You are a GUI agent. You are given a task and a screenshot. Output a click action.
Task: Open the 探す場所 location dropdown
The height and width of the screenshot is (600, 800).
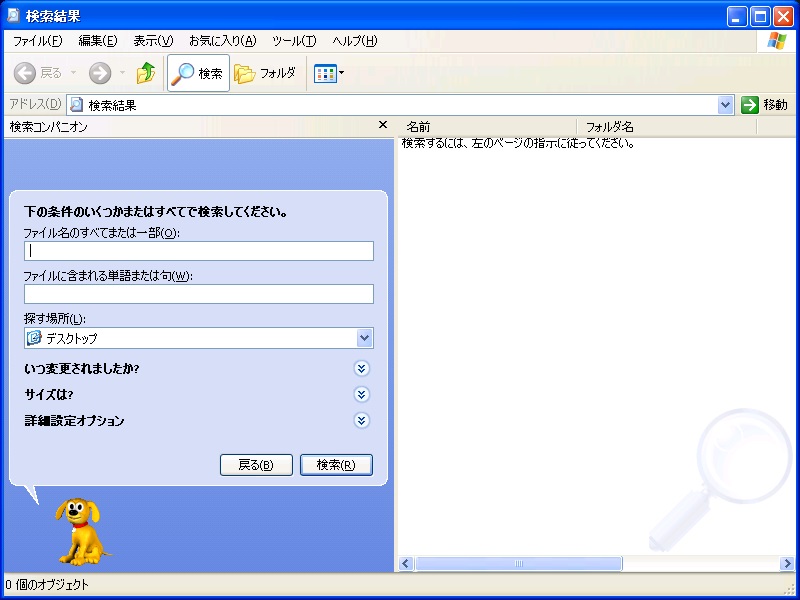[364, 338]
